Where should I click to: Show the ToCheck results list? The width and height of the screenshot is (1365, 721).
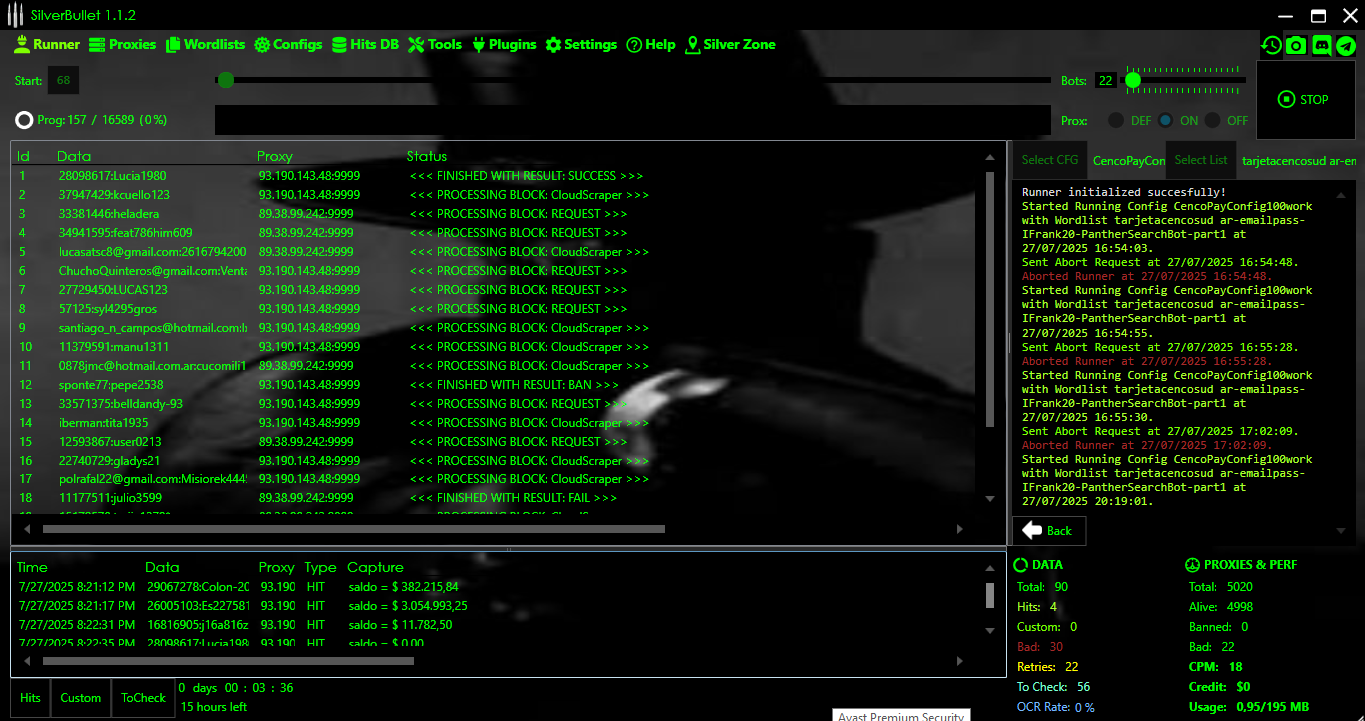(x=143, y=698)
